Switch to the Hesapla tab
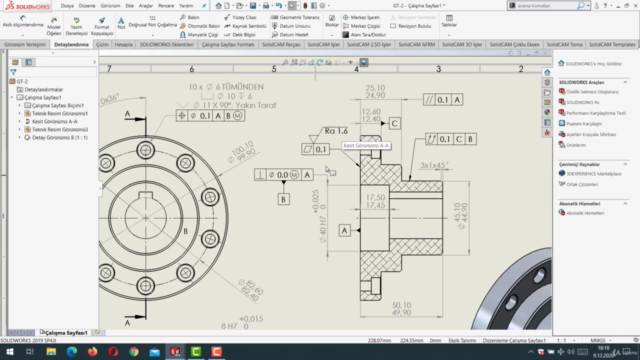The height and width of the screenshot is (360, 640). pyautogui.click(x=123, y=44)
